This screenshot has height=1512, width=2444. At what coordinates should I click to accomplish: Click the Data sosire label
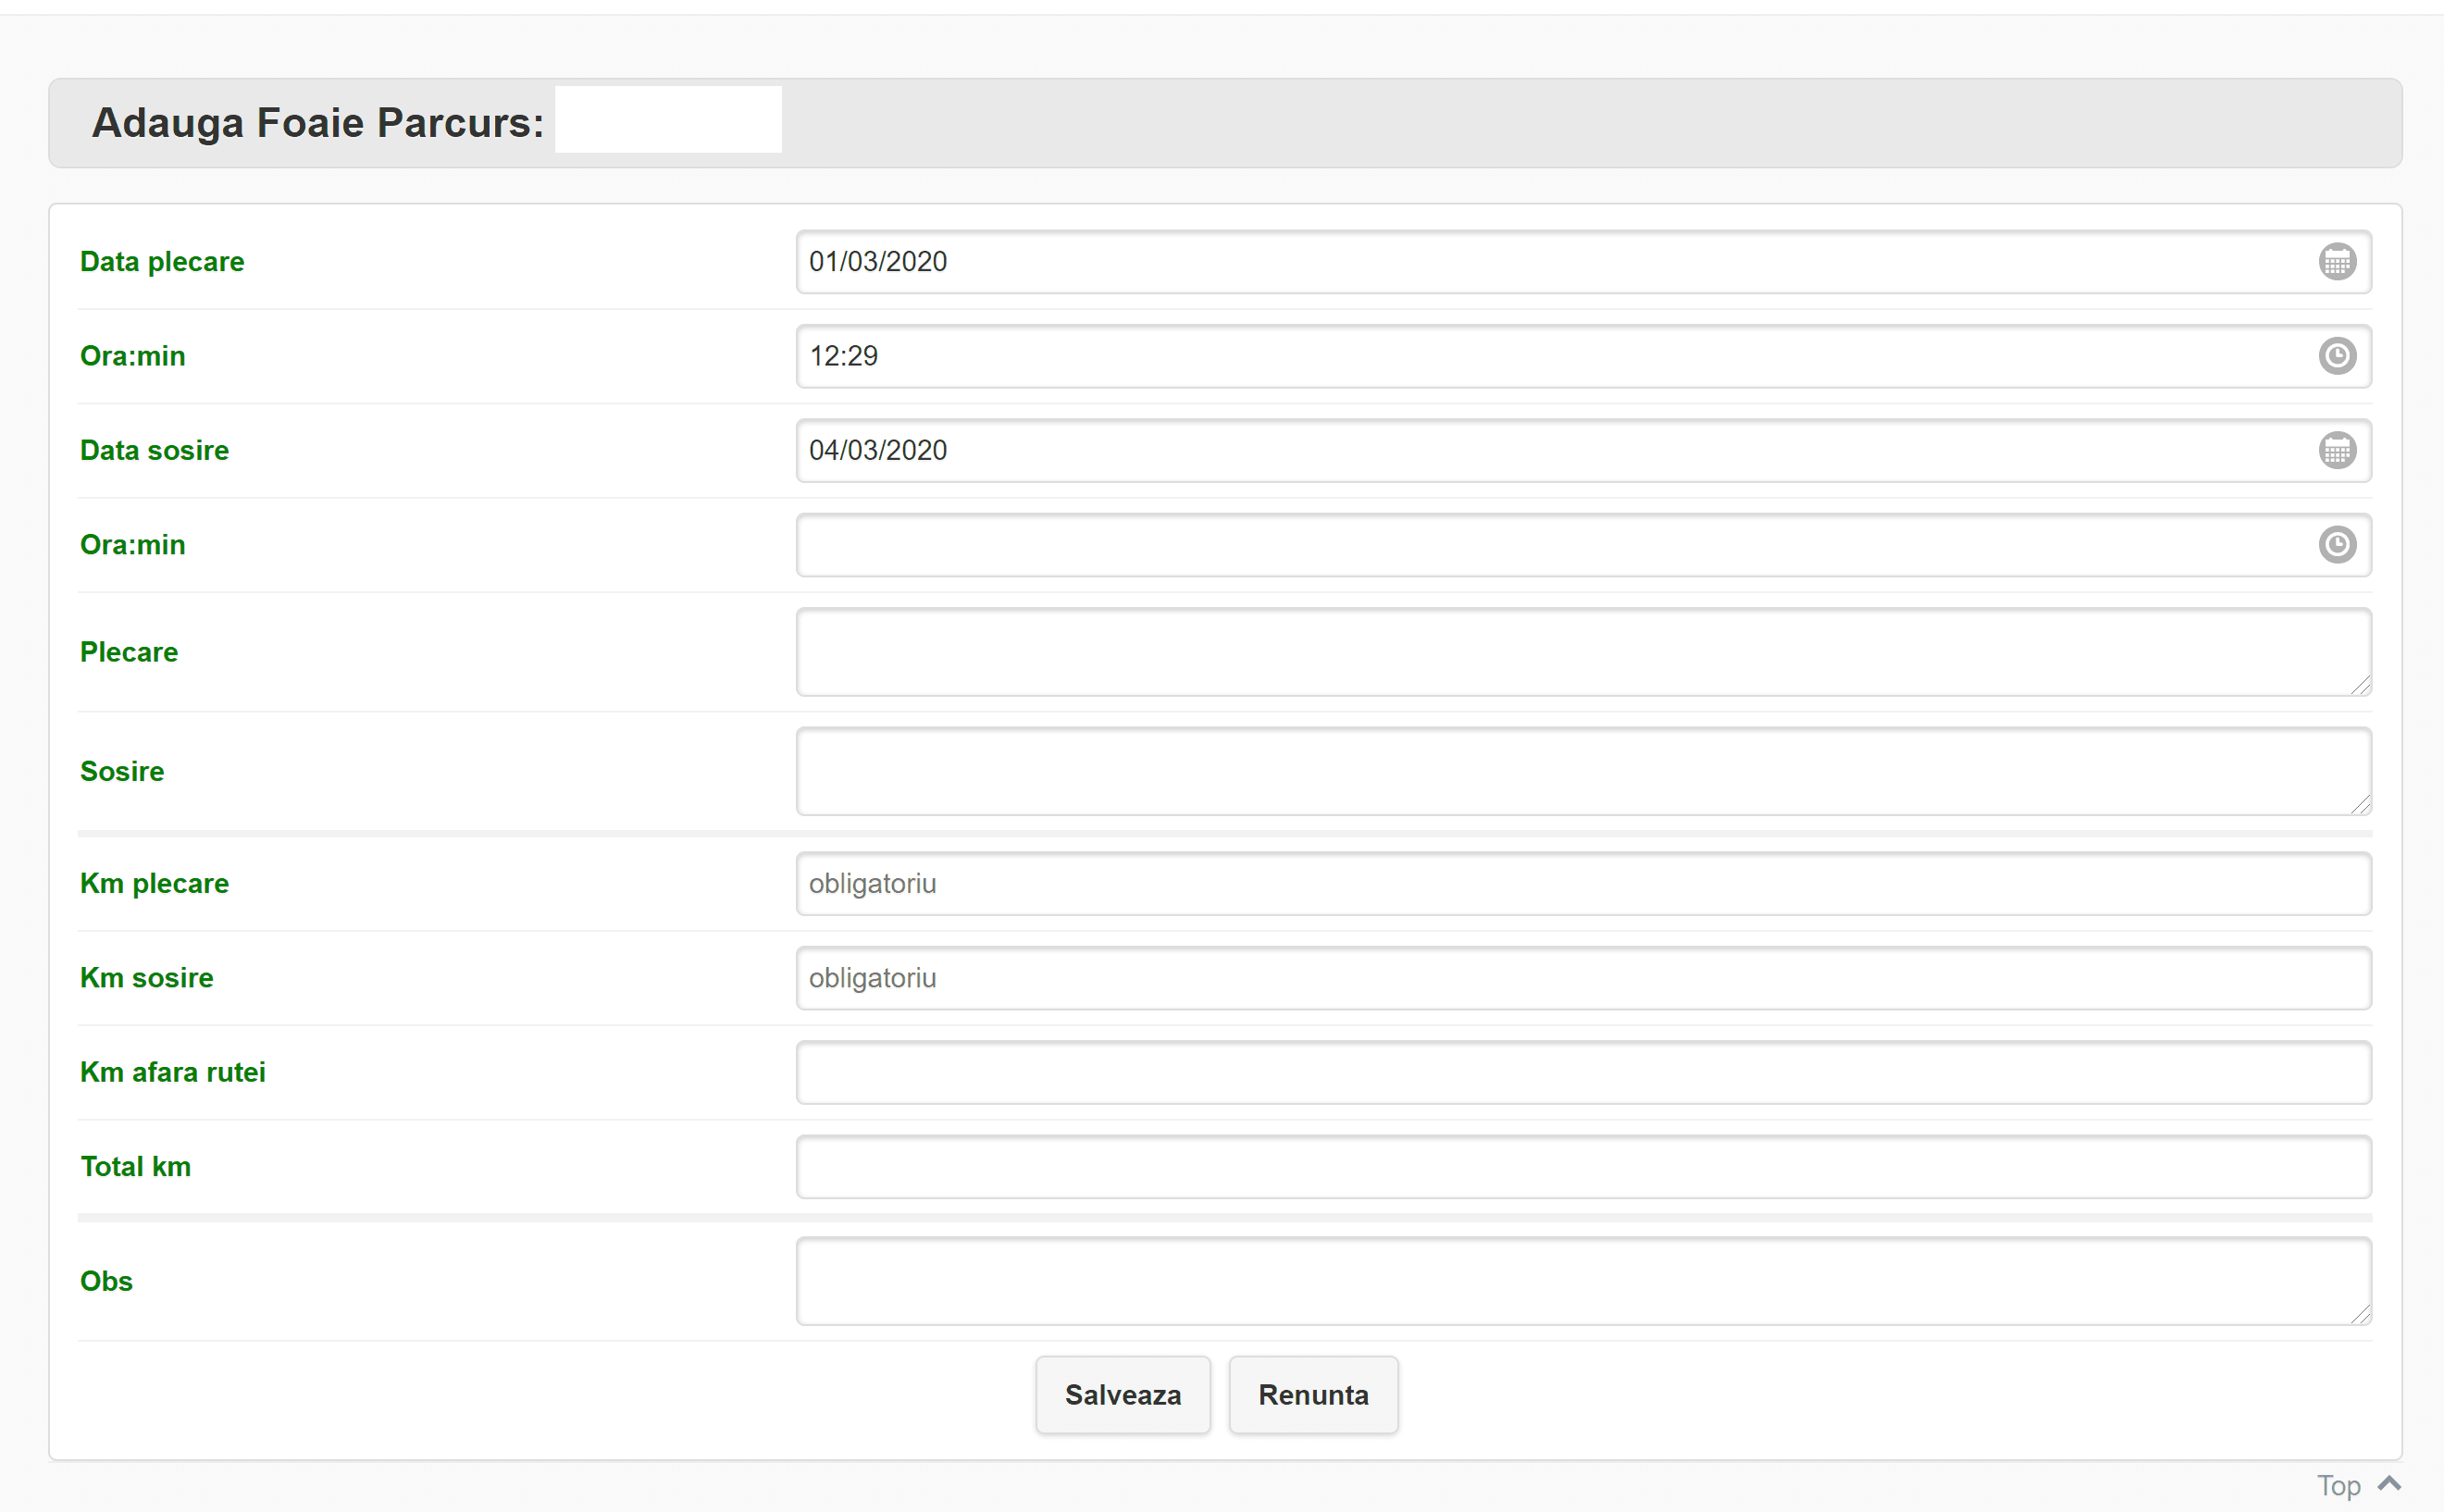(154, 450)
